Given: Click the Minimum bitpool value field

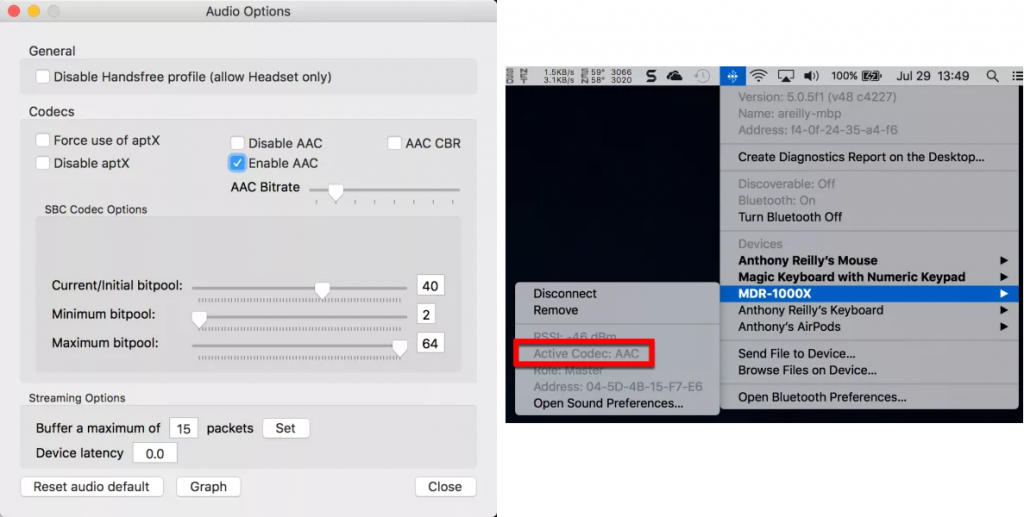Looking at the screenshot, I should (426, 315).
